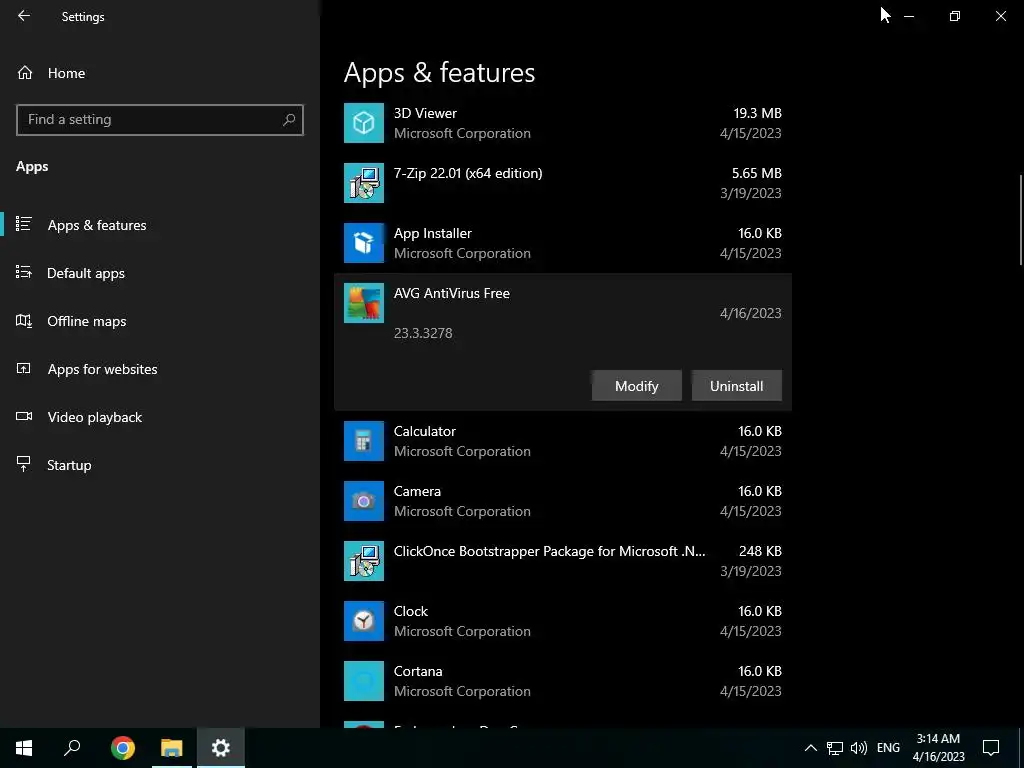Screen dimensions: 1024x768
Task: Open taskbar search magnifier
Action: coord(72,748)
